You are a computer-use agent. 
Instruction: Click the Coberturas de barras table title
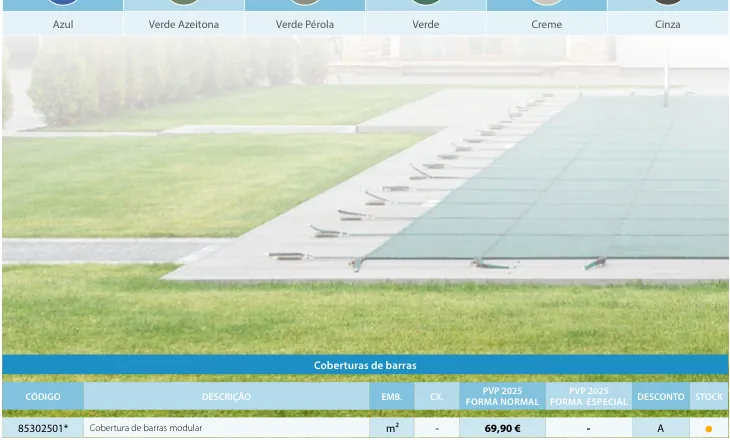(365, 365)
